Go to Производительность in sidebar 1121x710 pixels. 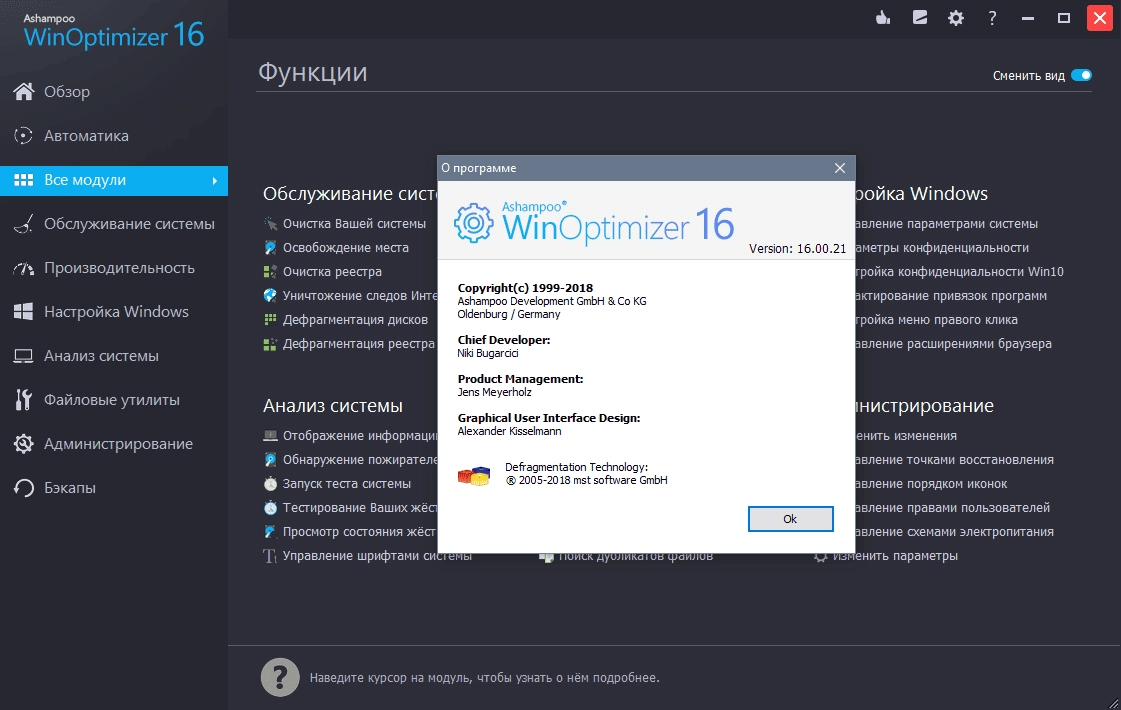114,268
